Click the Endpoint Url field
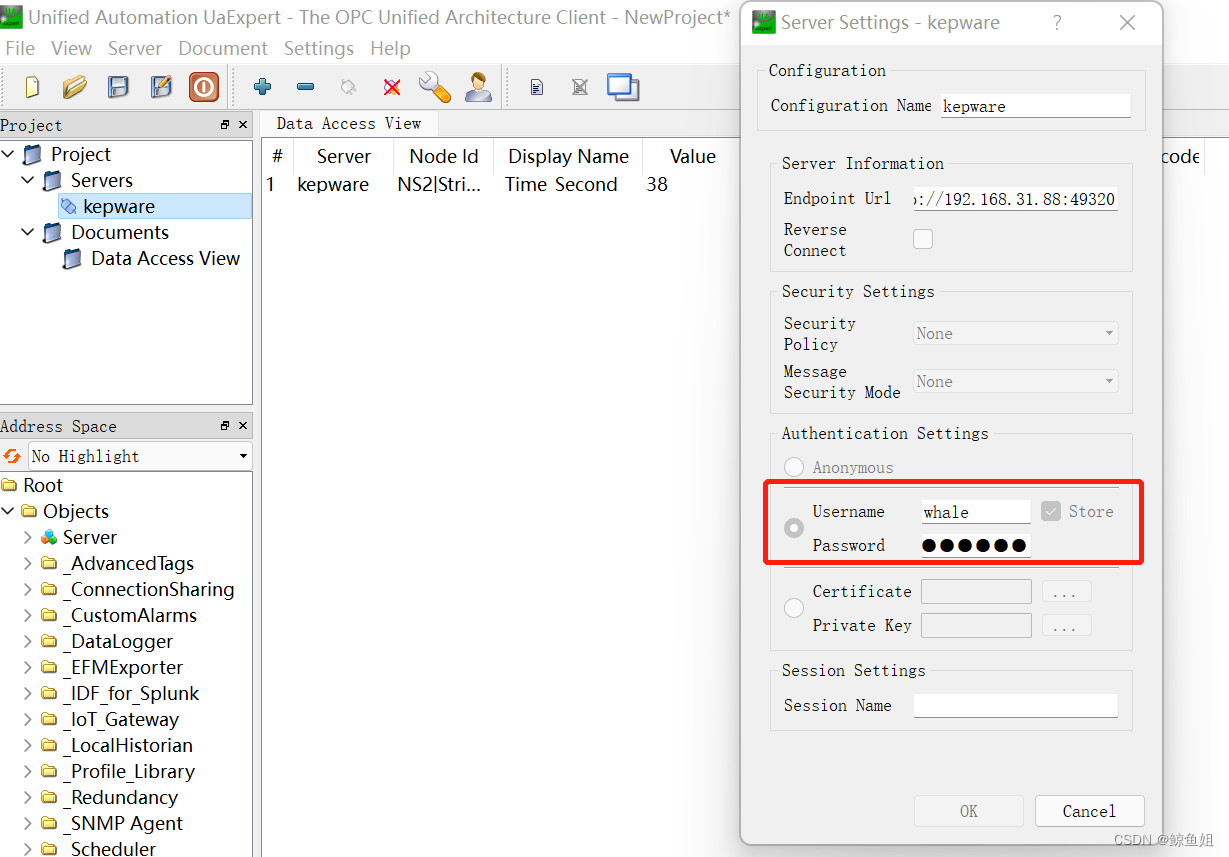This screenshot has height=857, width=1229. (x=1015, y=199)
